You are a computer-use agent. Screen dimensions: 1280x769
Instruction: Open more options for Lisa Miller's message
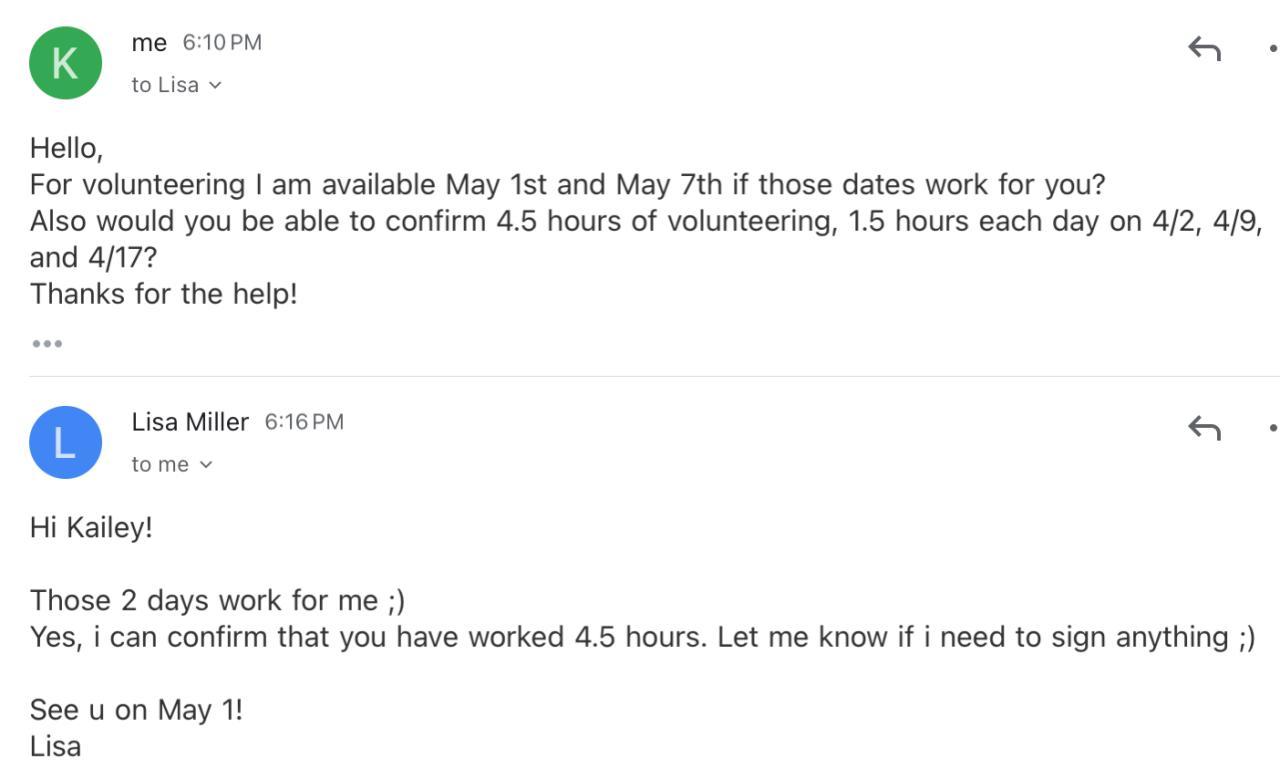pos(1273,428)
